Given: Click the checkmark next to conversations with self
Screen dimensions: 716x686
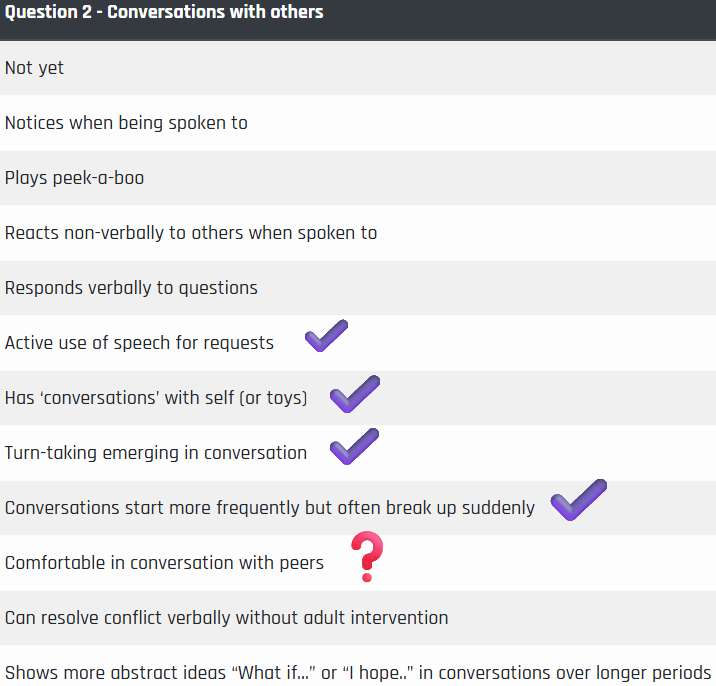Looking at the screenshot, I should (x=355, y=394).
